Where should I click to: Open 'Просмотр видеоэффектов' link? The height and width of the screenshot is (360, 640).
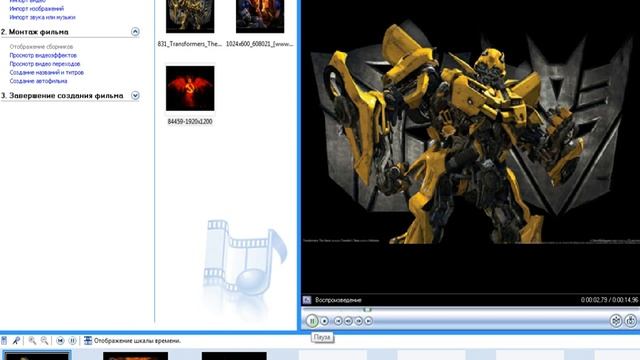[43, 55]
